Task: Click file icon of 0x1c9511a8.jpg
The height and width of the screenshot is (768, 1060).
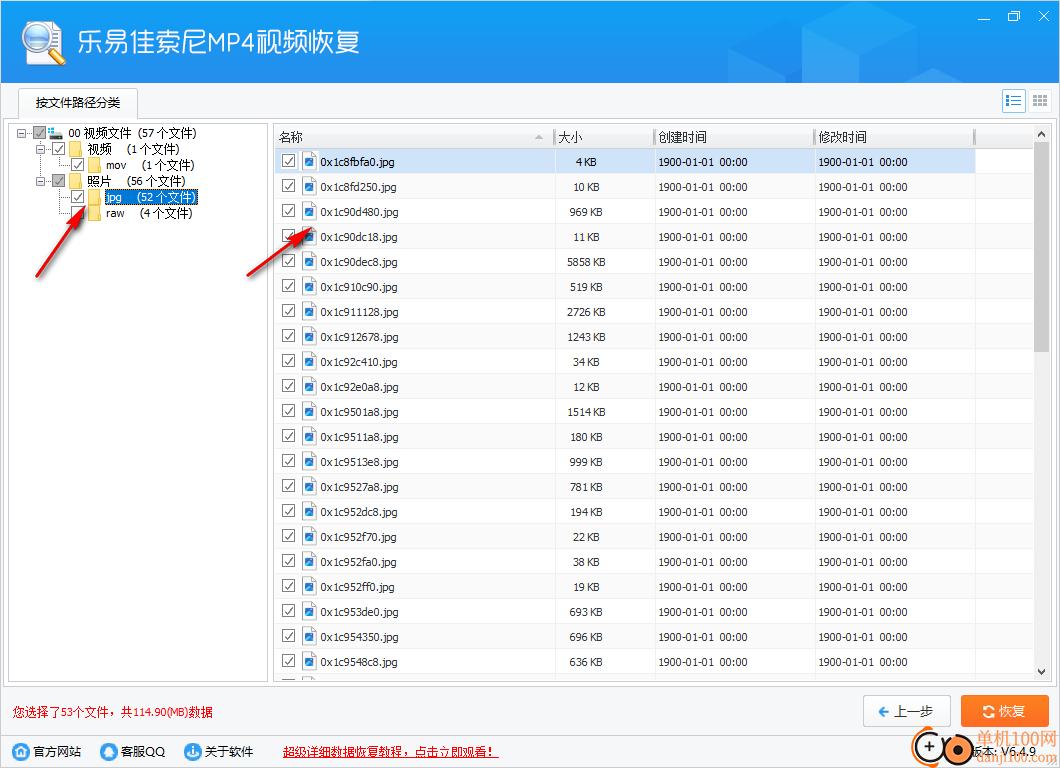Action: click(x=309, y=437)
